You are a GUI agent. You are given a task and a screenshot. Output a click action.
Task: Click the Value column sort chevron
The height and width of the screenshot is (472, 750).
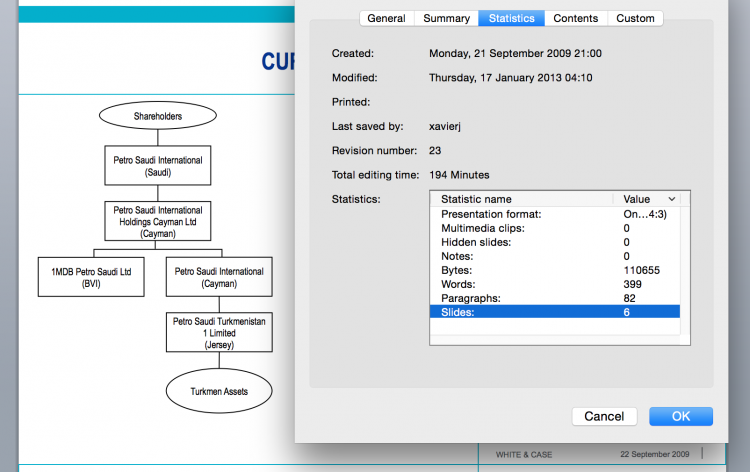click(x=671, y=199)
